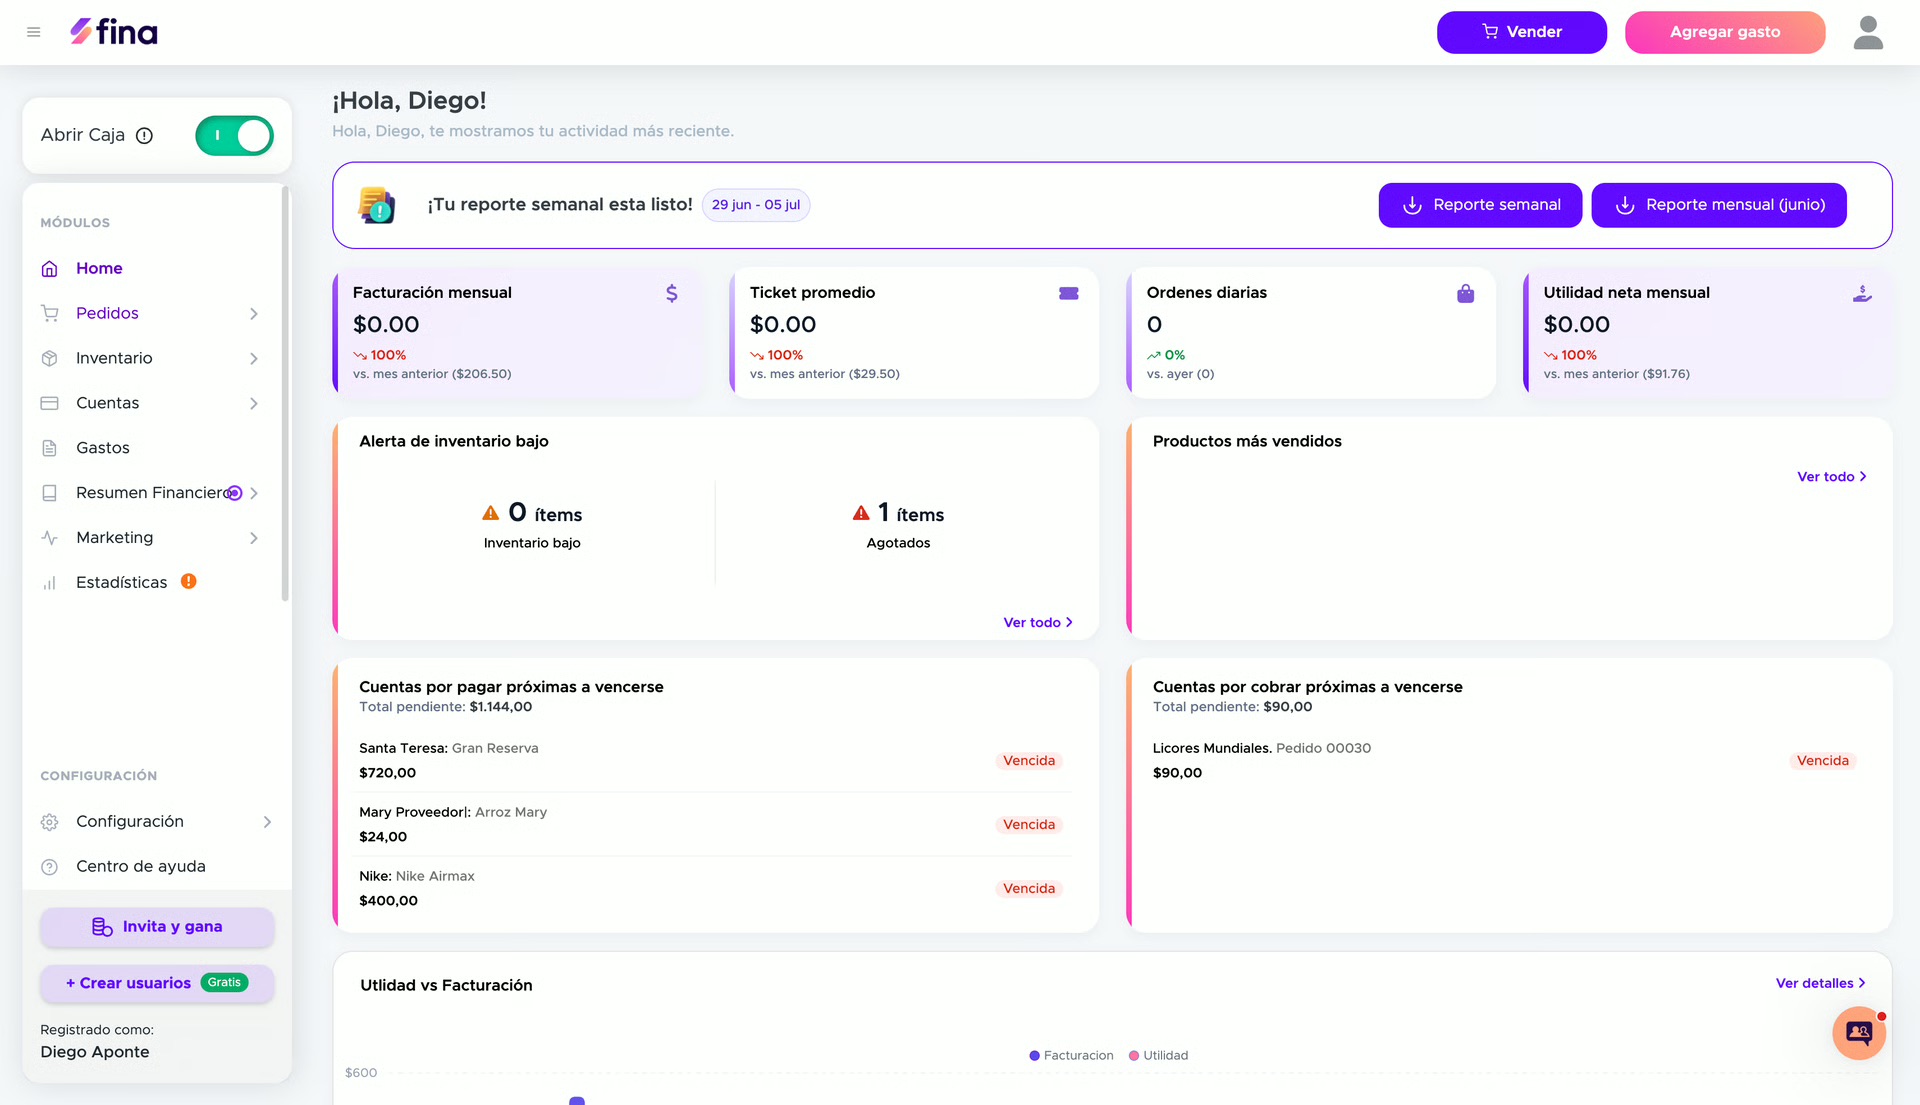Click the Ticket promedio ticket icon

(1069, 293)
